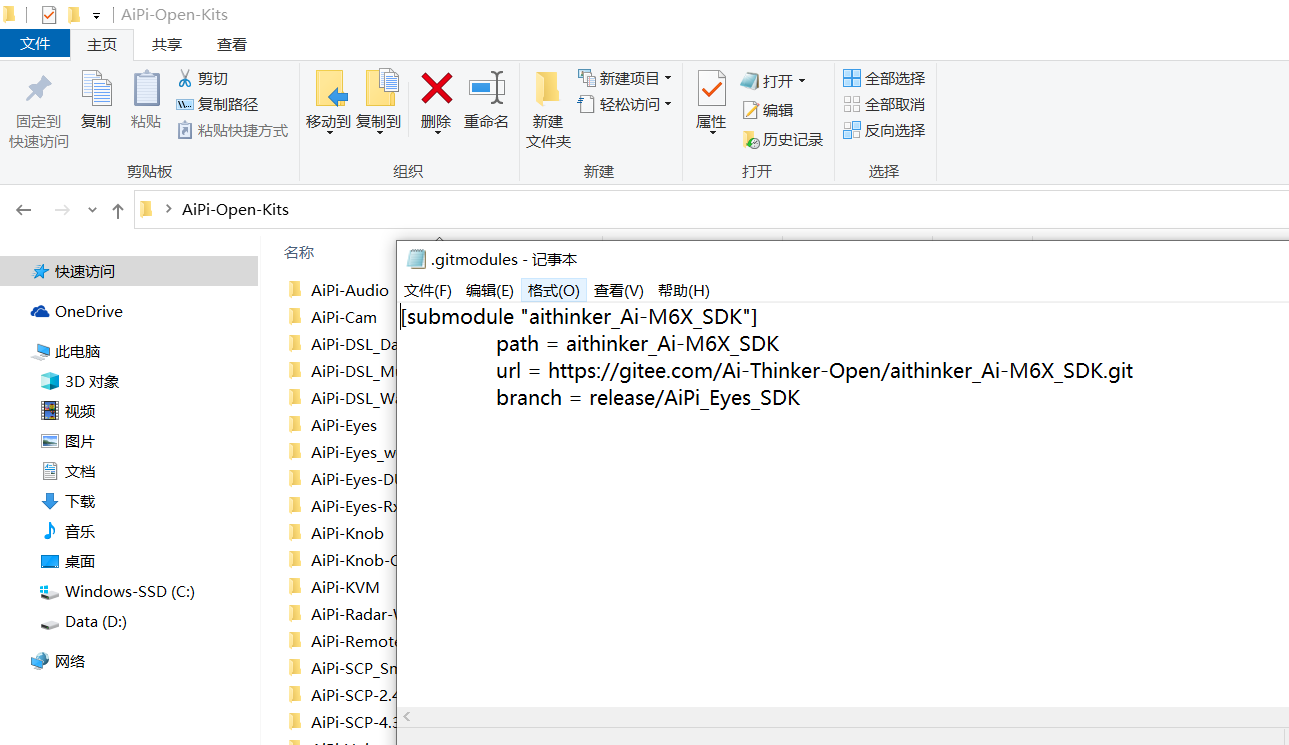Click Select All (全部选择)

[x=884, y=78]
